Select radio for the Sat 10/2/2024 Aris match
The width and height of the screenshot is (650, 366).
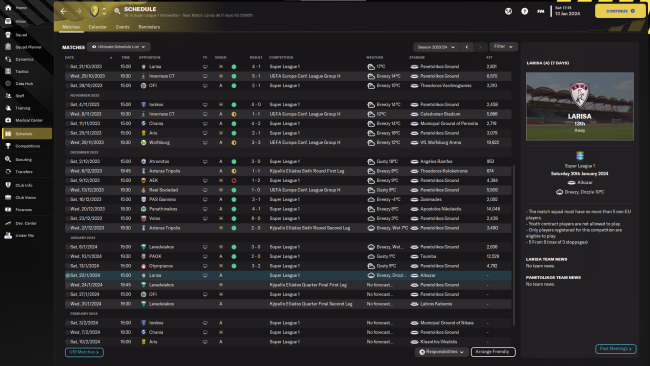tap(67, 342)
